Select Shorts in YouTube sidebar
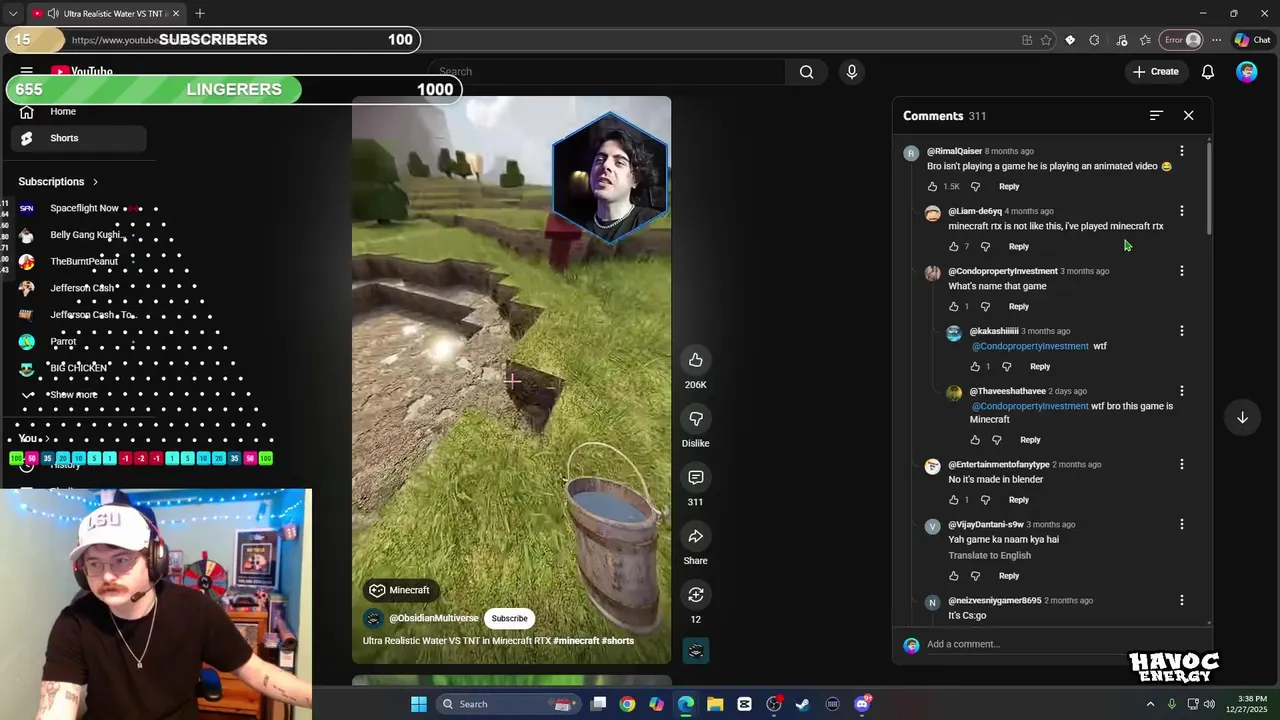1280x720 pixels. point(78,138)
